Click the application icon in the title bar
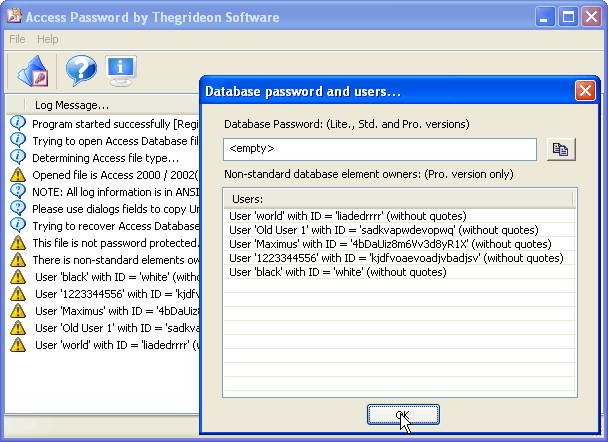The image size is (608, 442). (14, 16)
